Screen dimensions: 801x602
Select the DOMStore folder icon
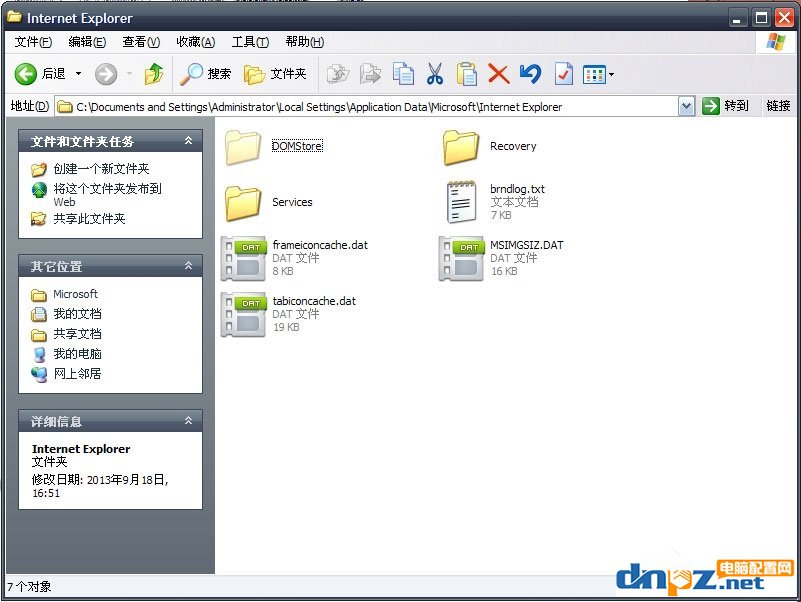pos(243,147)
